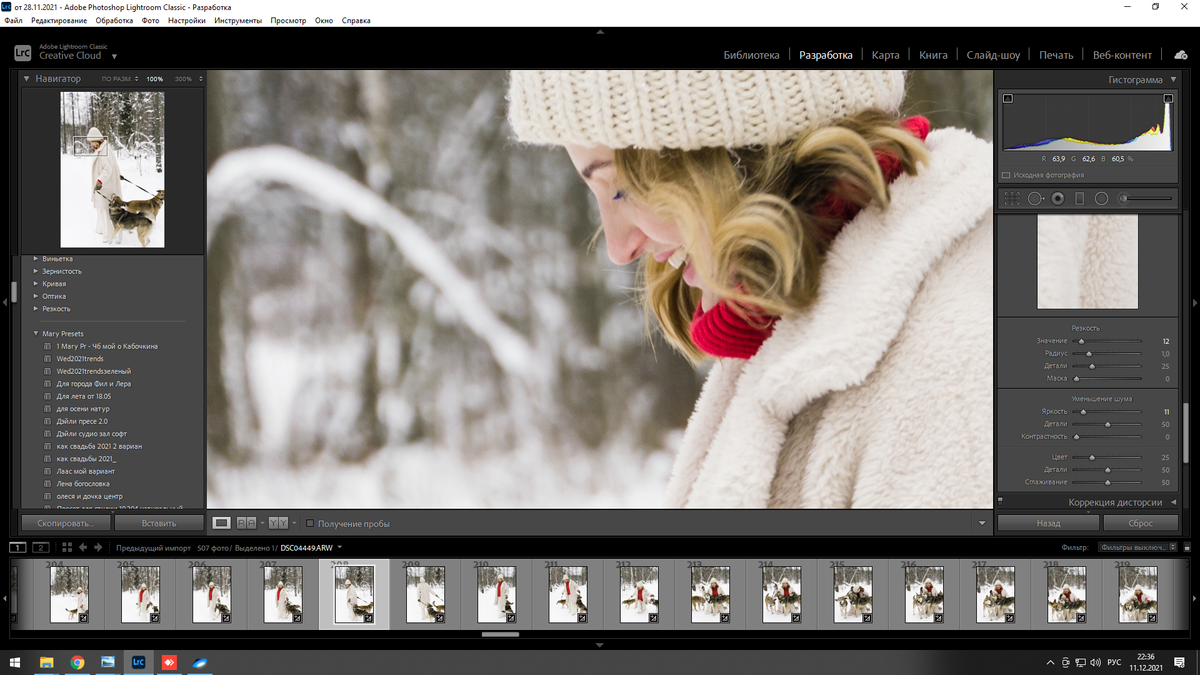Apply the 'Для осени натур' preset

pos(83,409)
